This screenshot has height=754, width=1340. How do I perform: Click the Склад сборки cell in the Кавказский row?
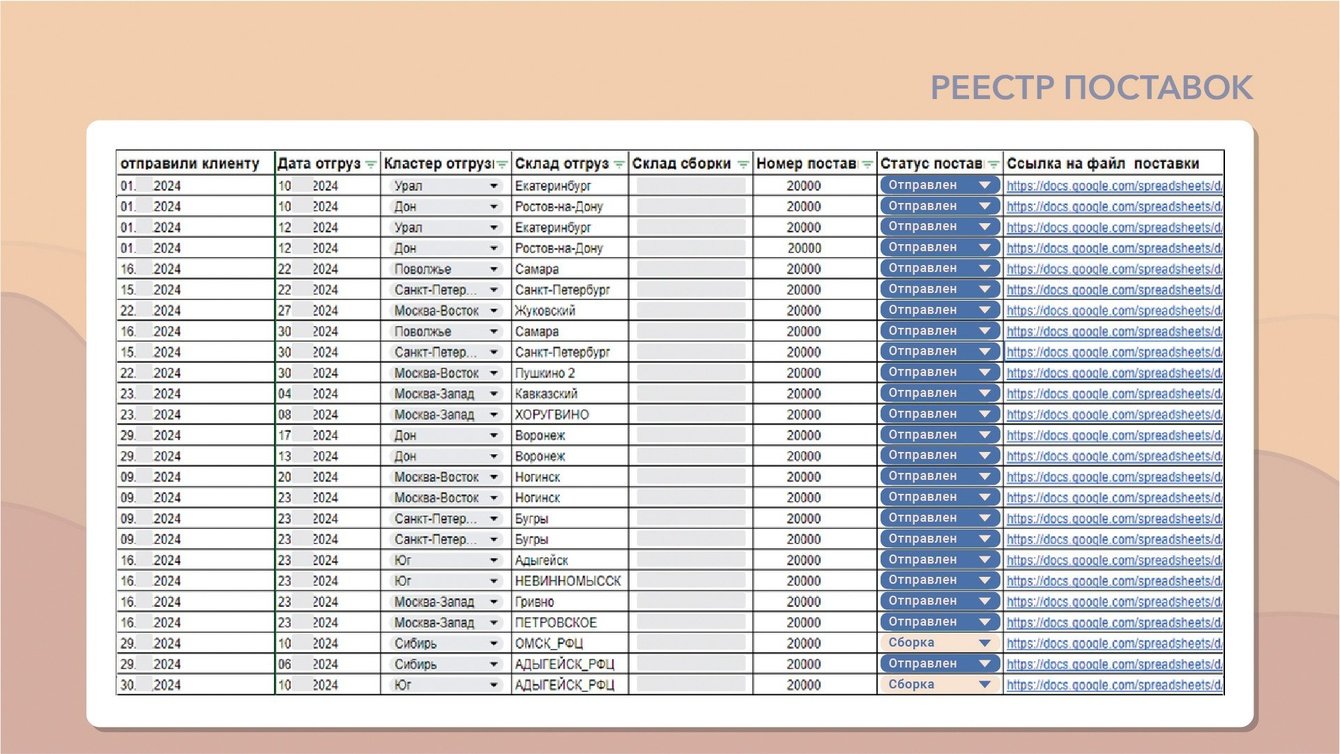pyautogui.click(x=691, y=394)
